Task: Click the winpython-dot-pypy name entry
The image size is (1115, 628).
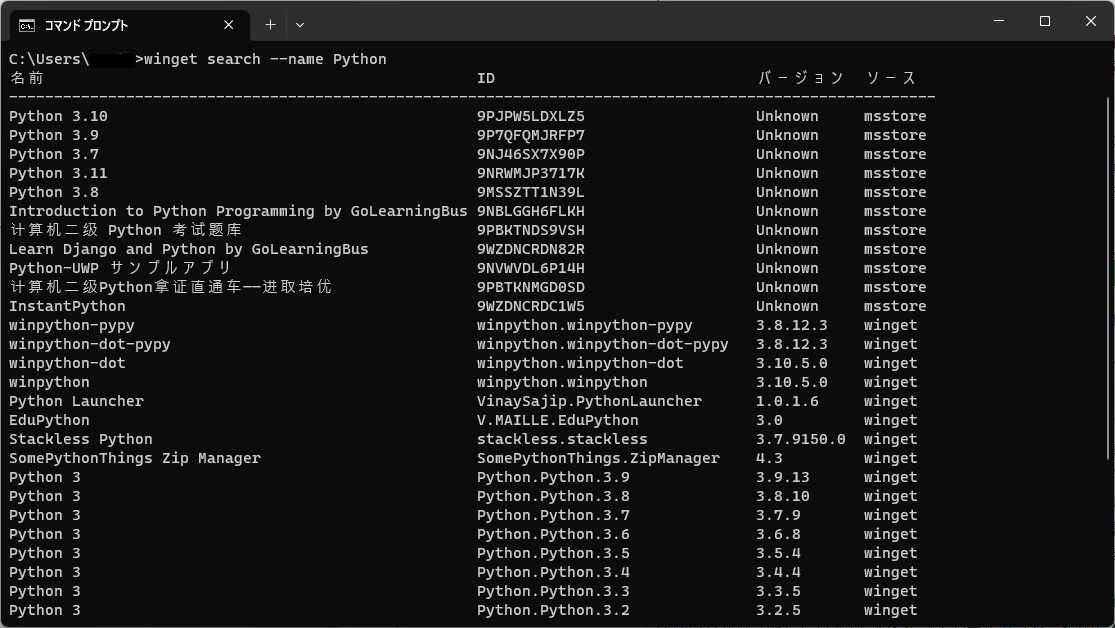Action: (90, 344)
